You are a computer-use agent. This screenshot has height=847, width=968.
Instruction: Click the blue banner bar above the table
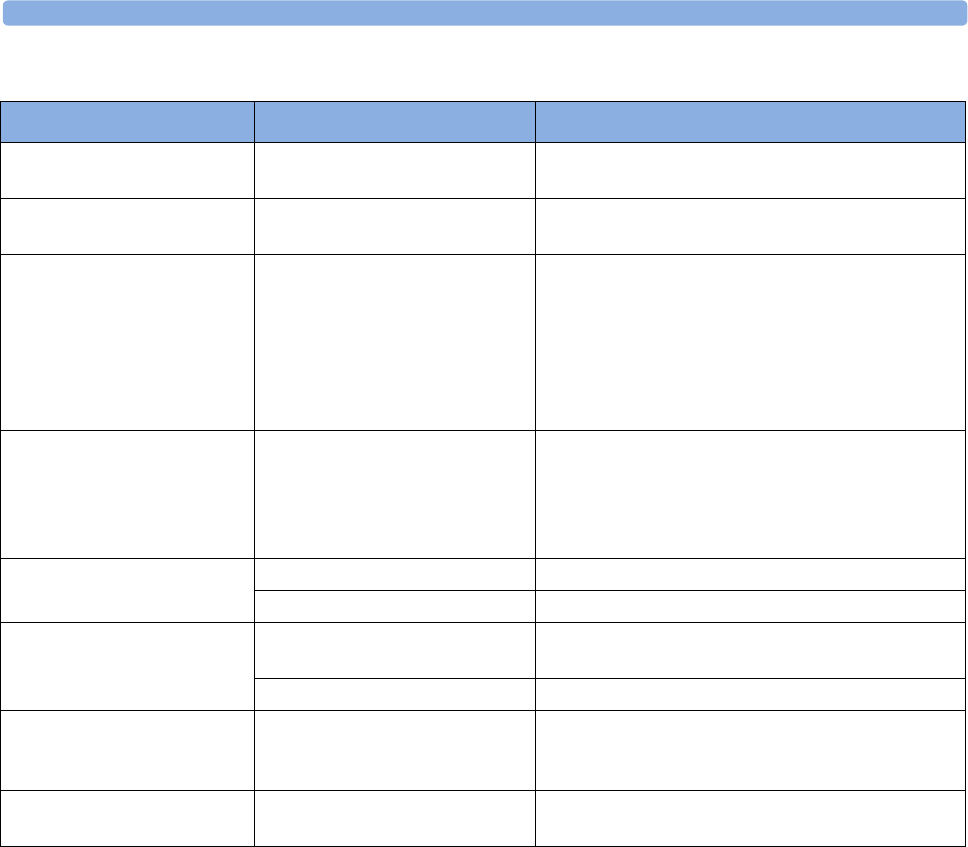click(x=484, y=12)
